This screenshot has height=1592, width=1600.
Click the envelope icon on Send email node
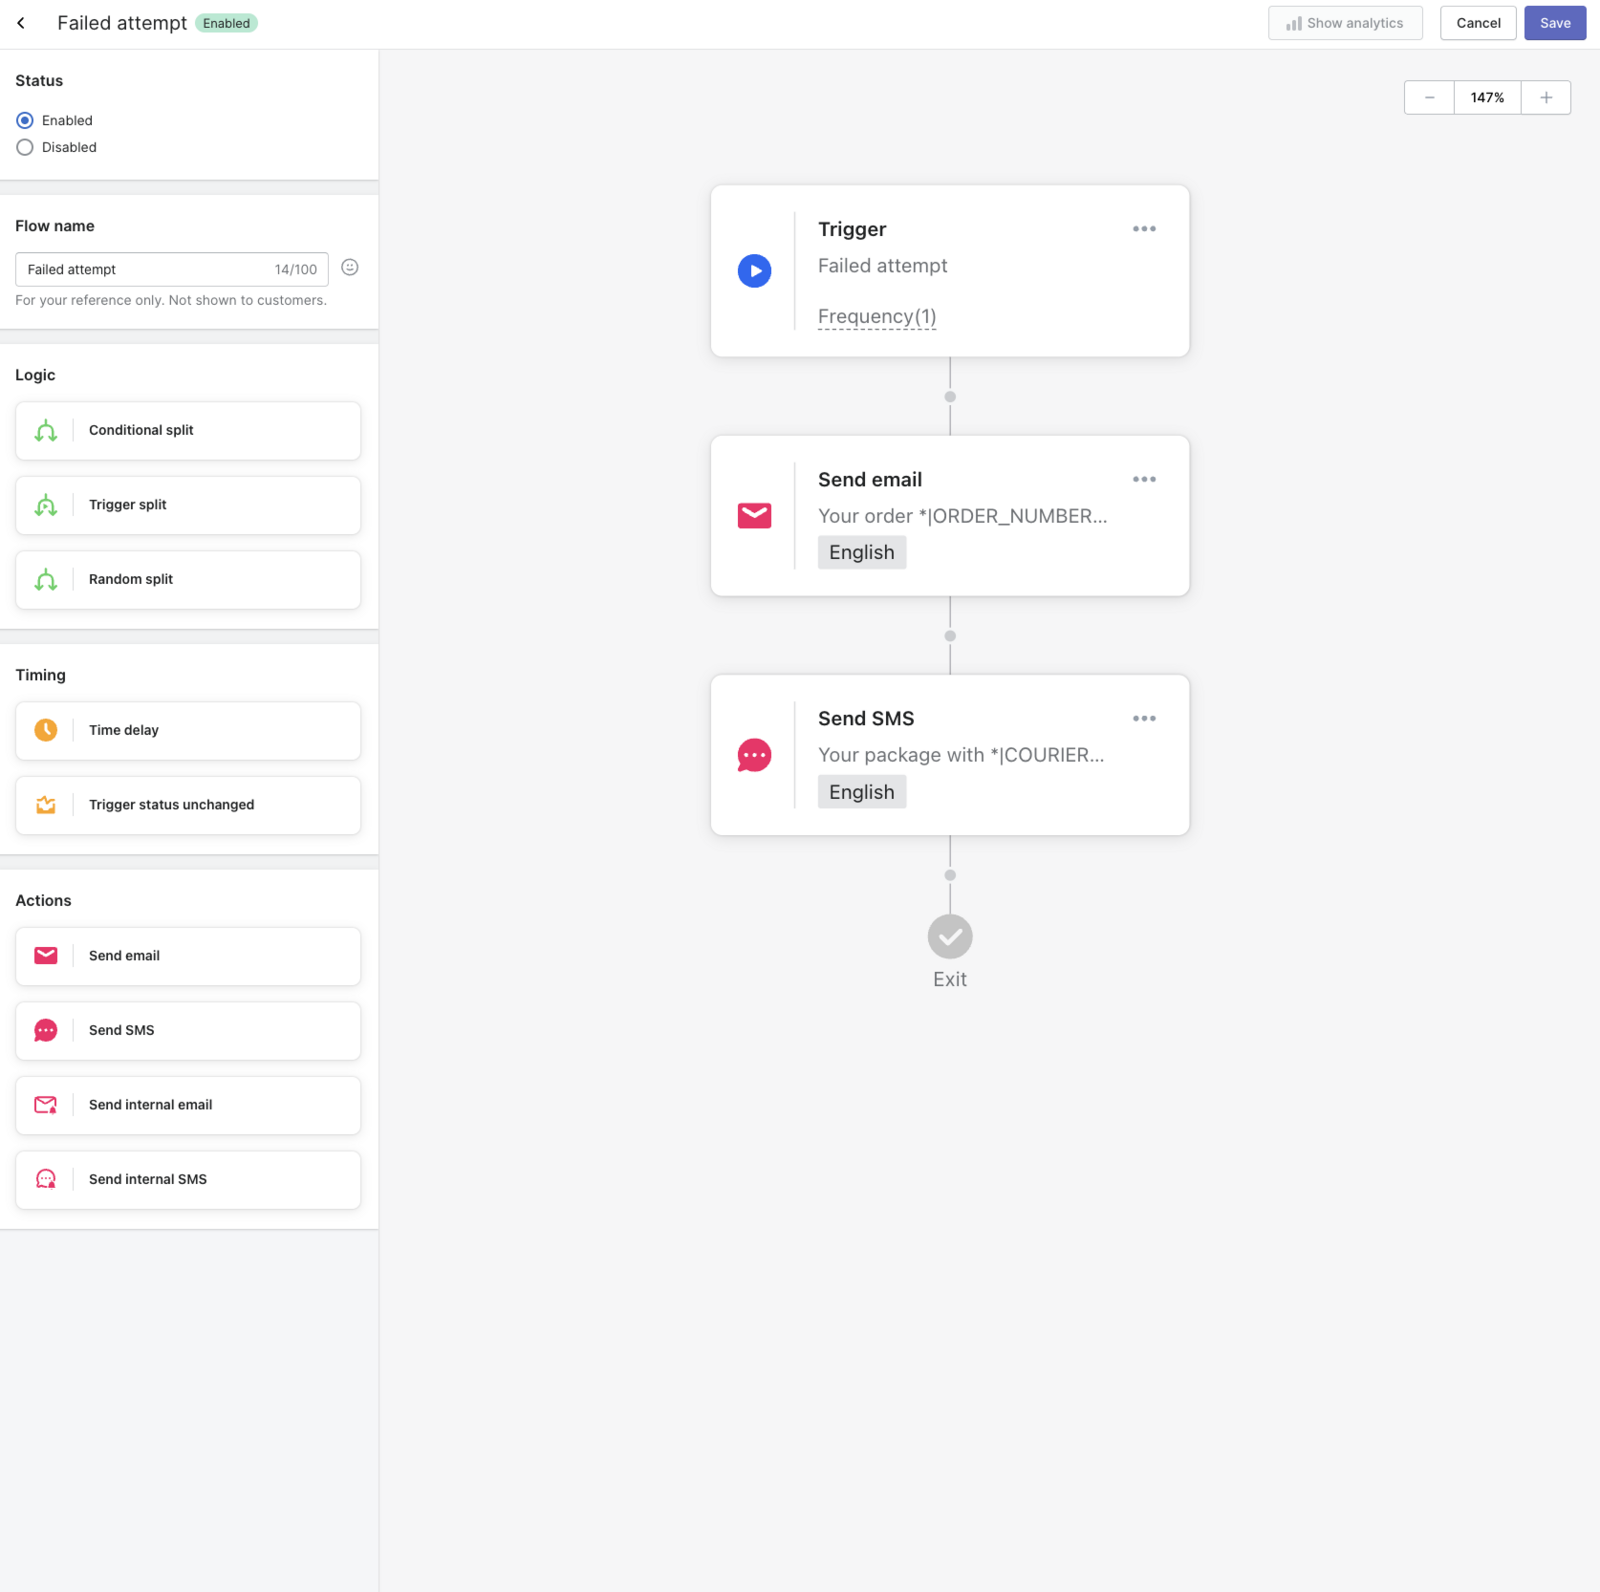755,516
